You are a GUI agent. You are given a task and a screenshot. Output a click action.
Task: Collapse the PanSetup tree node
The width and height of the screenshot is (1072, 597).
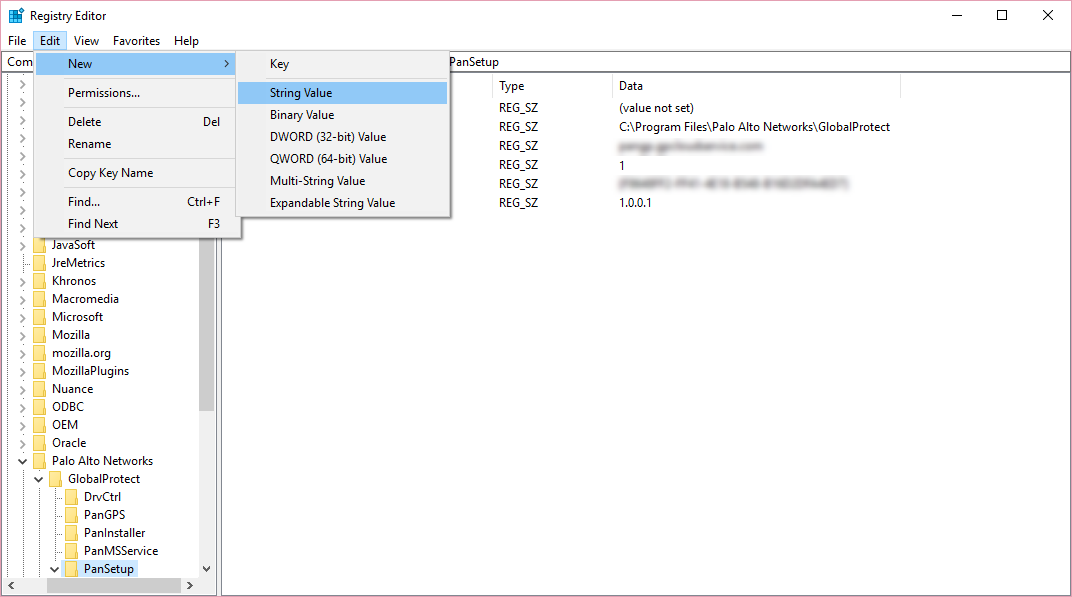(55, 570)
